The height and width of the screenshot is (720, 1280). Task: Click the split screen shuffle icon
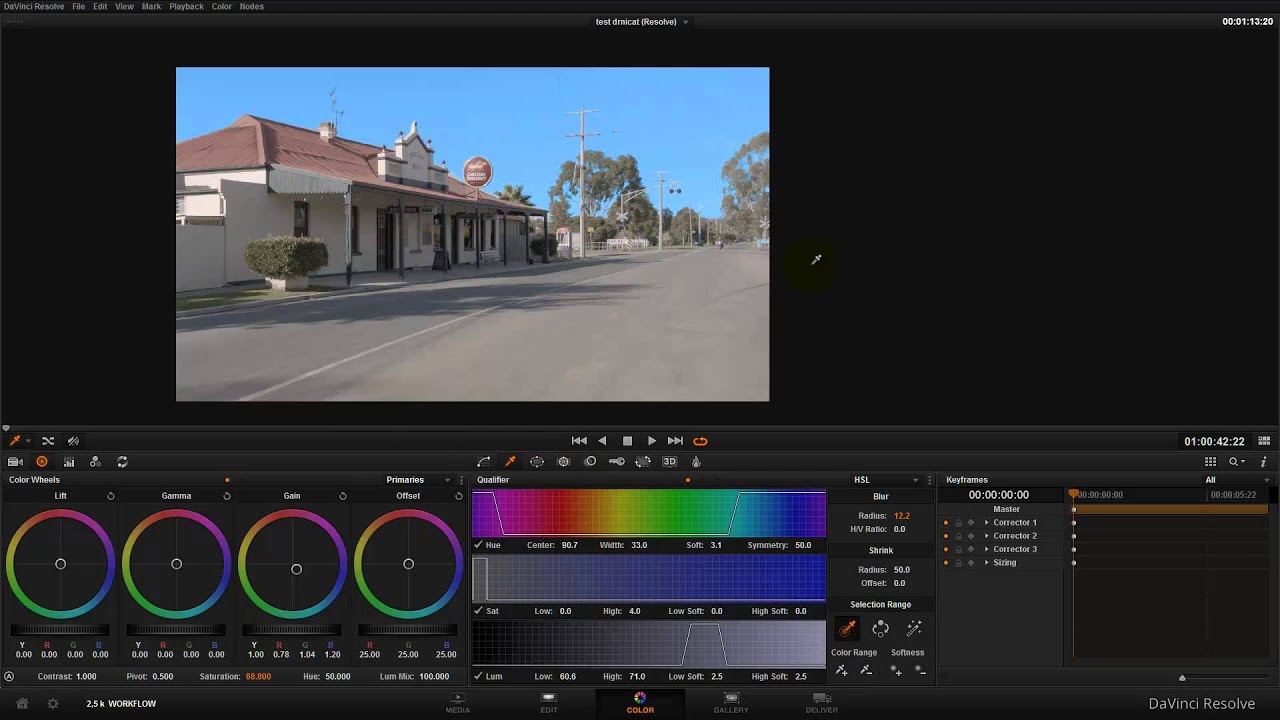pyautogui.click(x=47, y=440)
